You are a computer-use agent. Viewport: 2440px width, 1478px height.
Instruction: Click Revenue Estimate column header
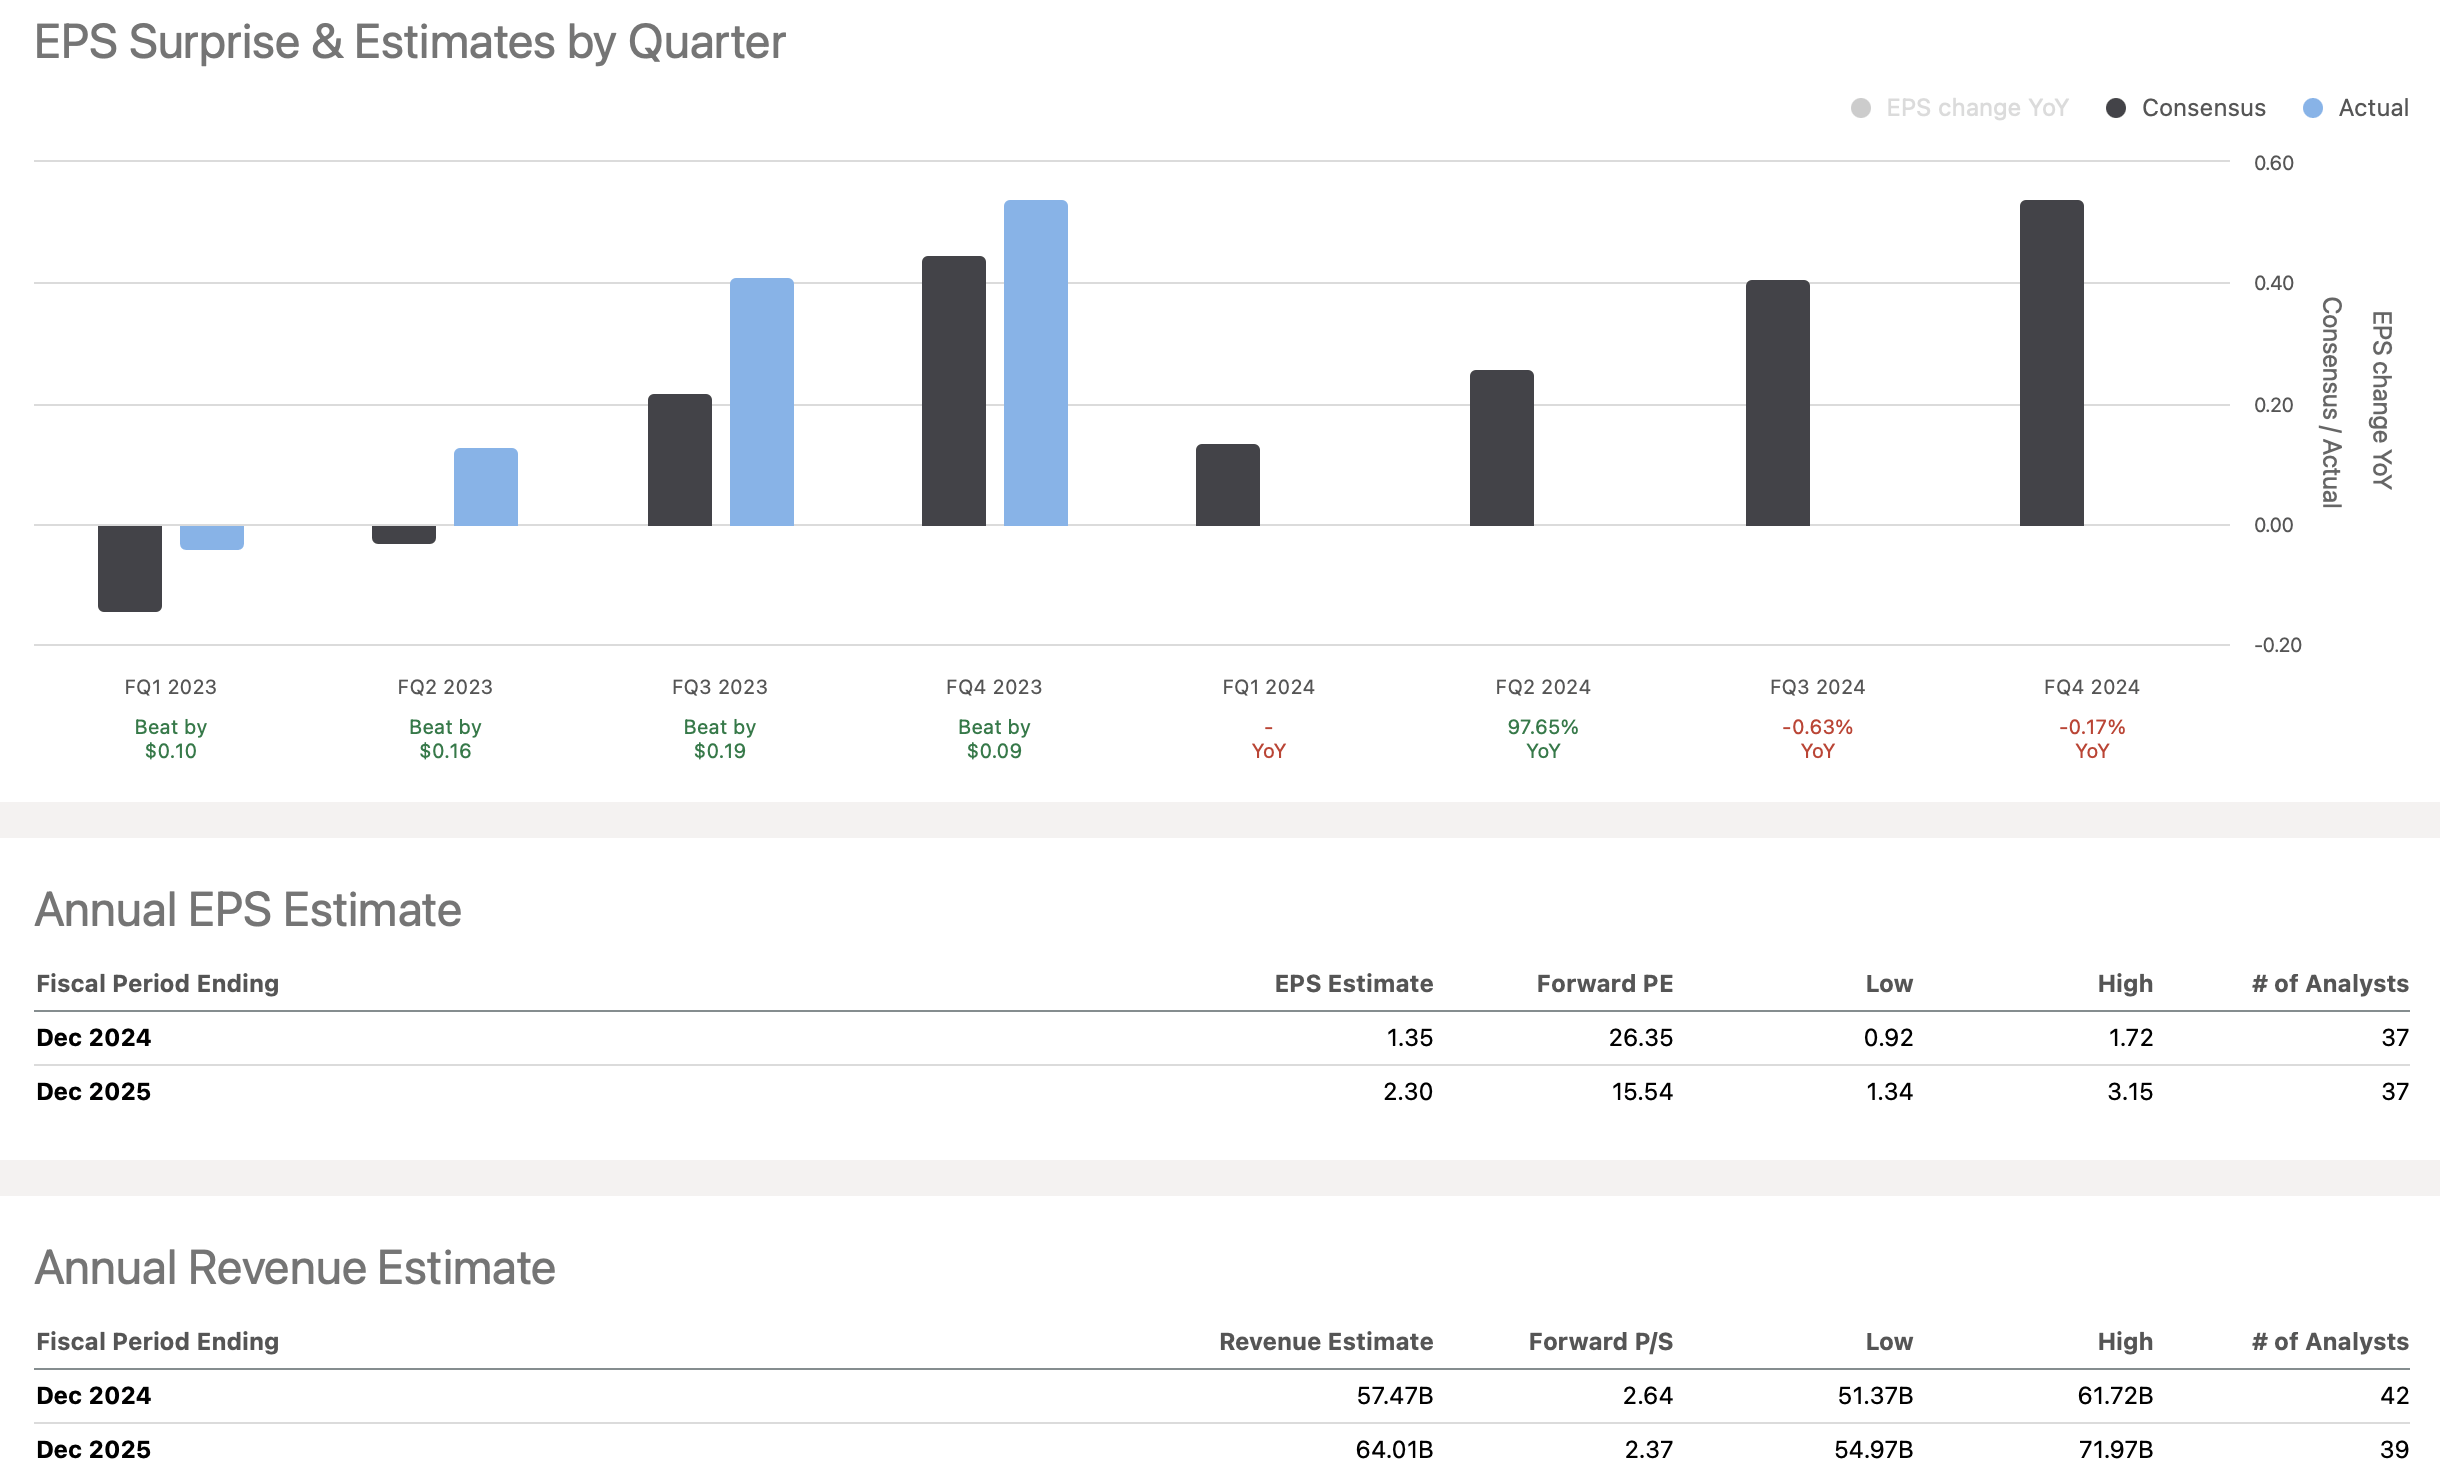pyautogui.click(x=1325, y=1342)
